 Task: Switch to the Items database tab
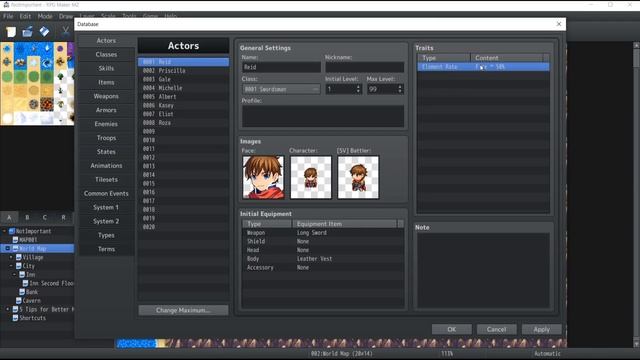(x=106, y=82)
